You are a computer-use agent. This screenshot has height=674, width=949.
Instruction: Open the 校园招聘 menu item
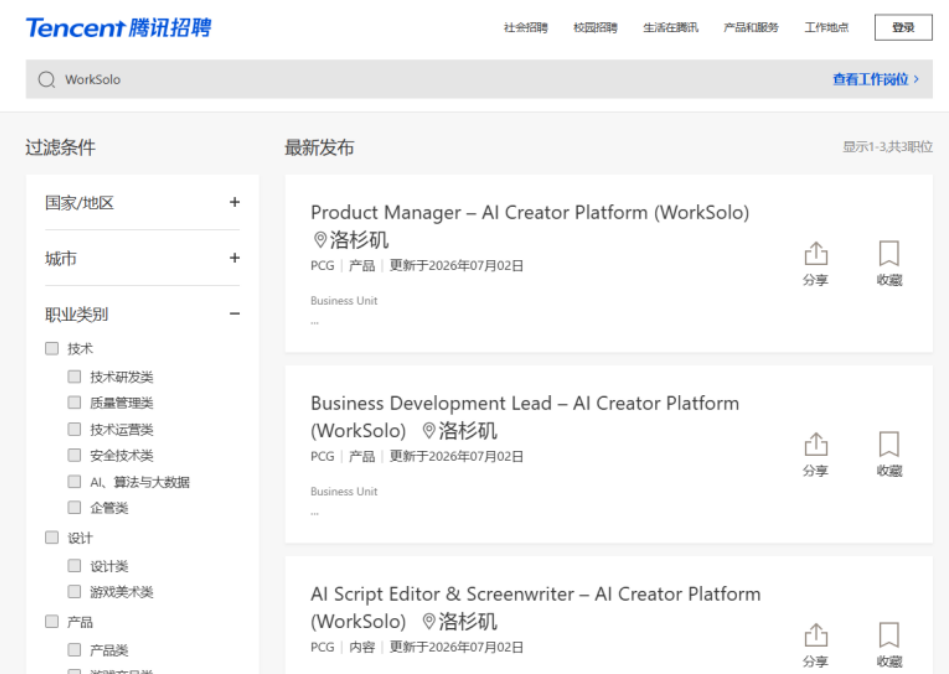[x=596, y=28]
